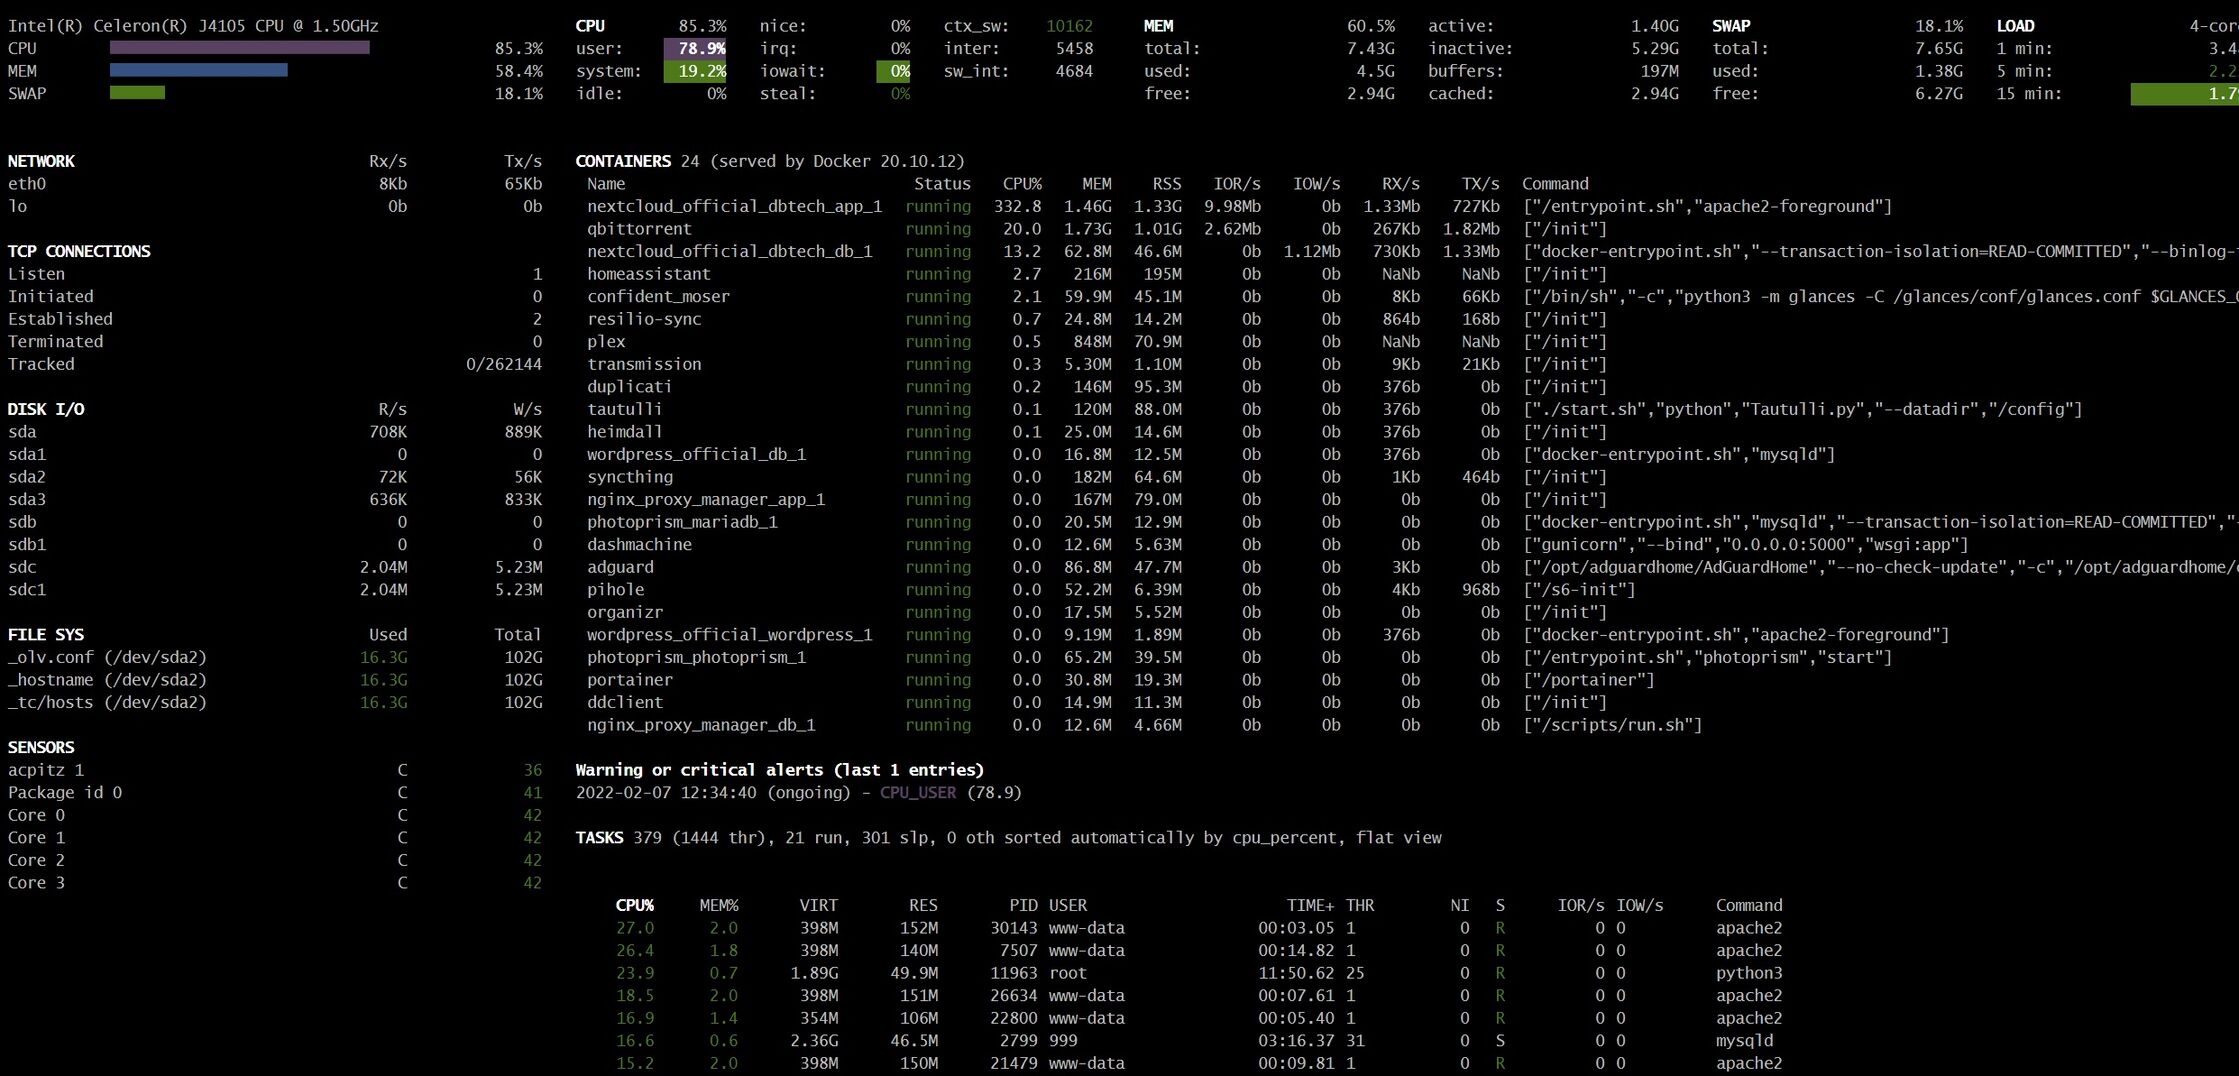Click the highlighted system CPU value 19.2%
This screenshot has height=1076, width=2239.
tap(695, 71)
